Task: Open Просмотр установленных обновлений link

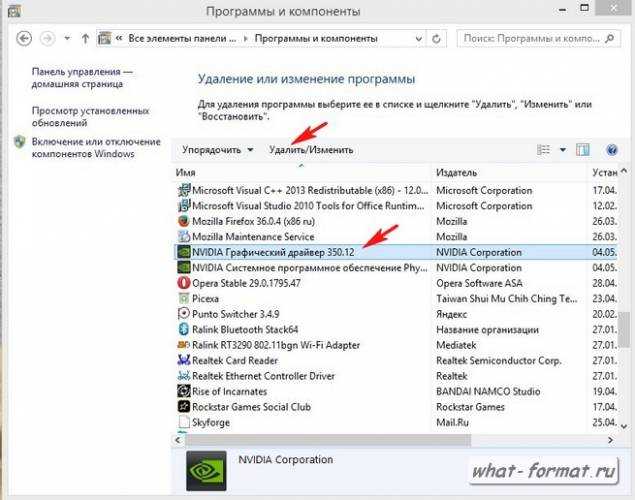Action: (x=91, y=117)
